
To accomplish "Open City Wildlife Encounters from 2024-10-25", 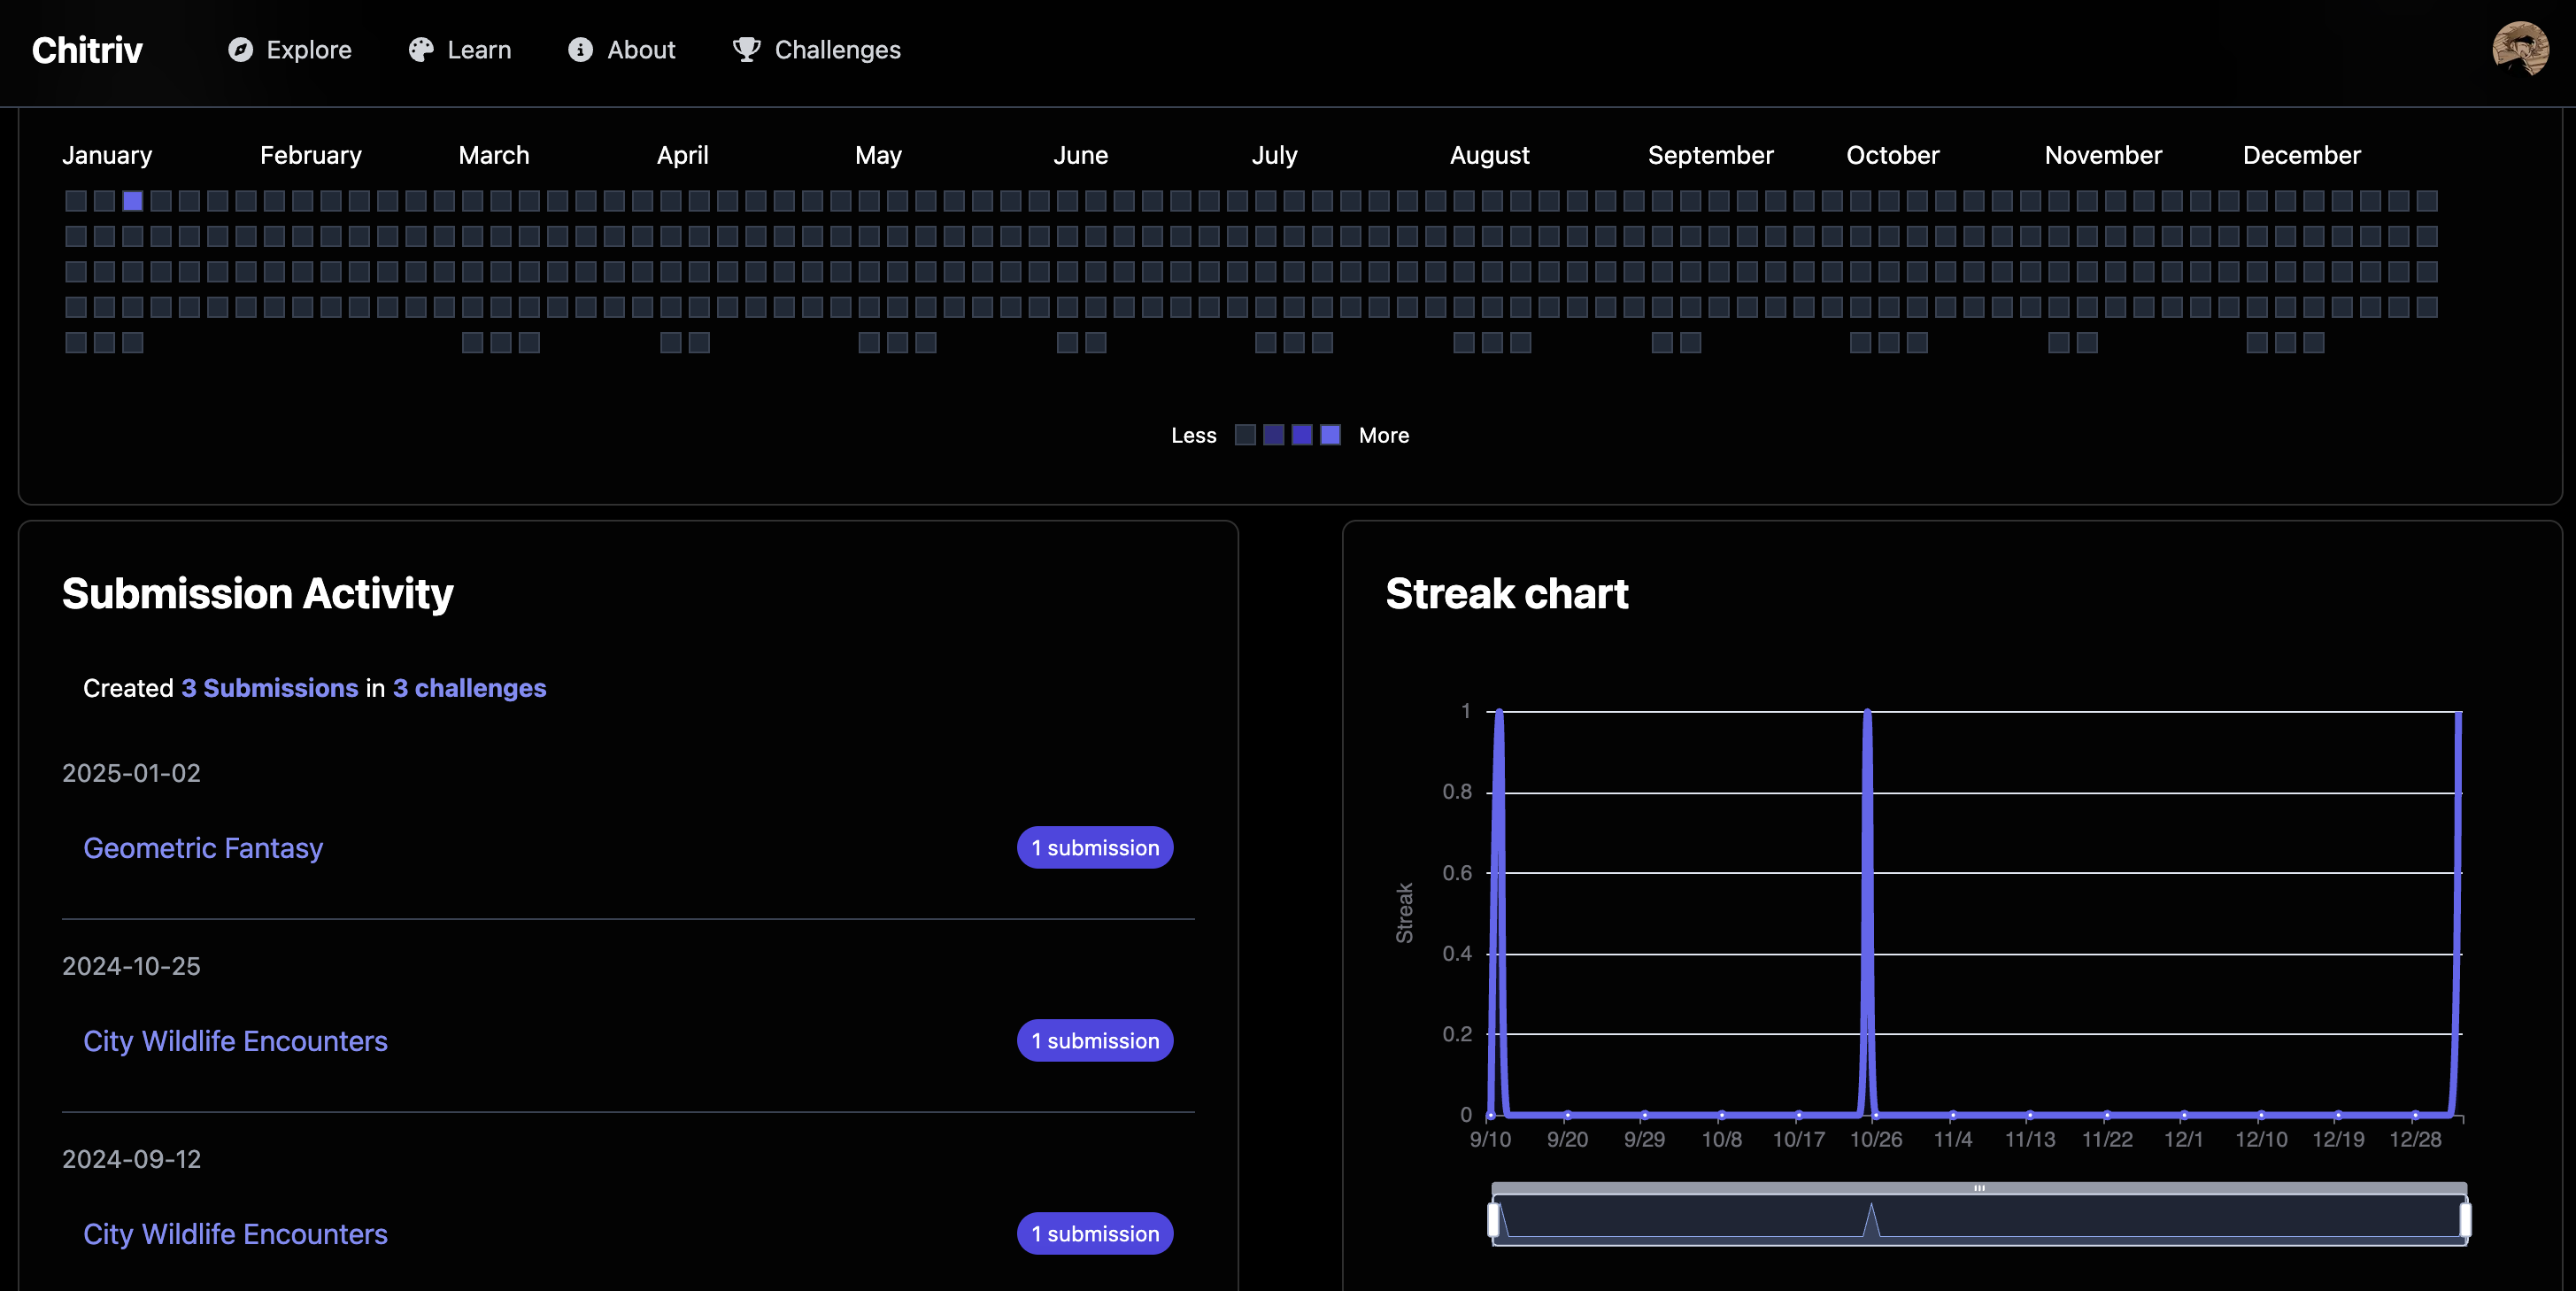I will [235, 1041].
